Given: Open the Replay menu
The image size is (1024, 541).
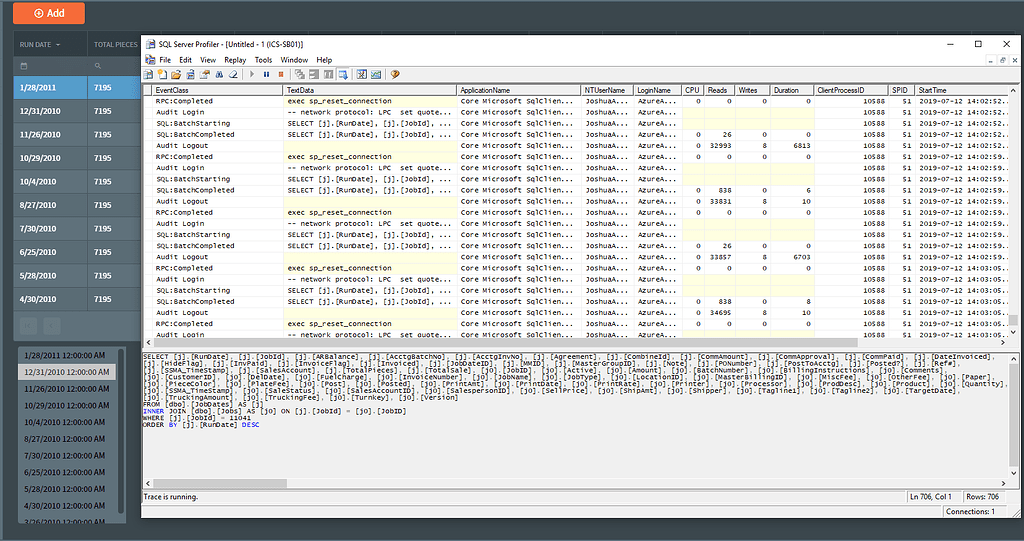Looking at the screenshot, I should (235, 60).
